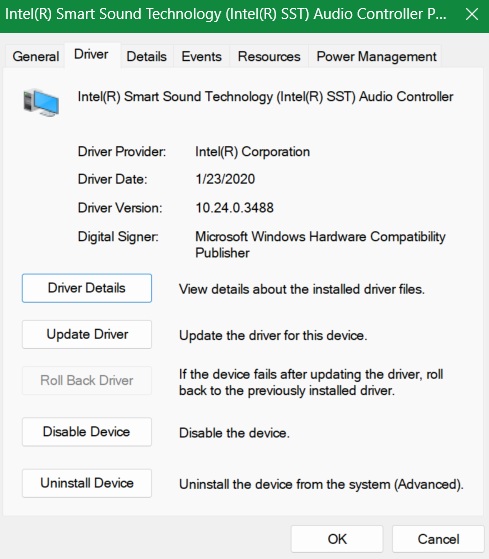Open the Resources tab

click(x=269, y=56)
